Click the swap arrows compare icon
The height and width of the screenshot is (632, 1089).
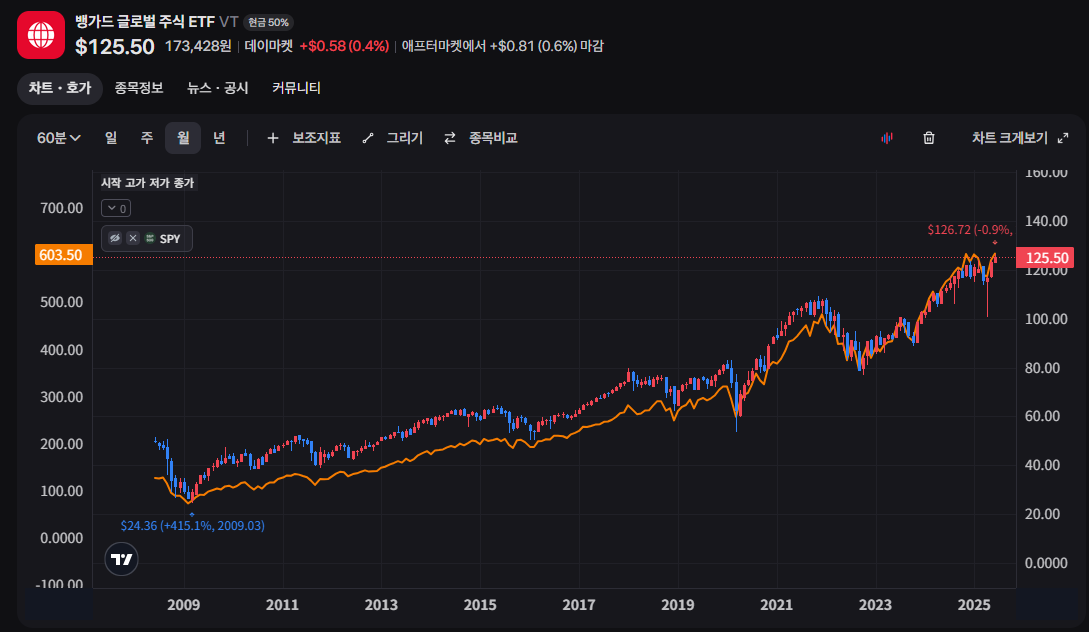click(x=450, y=138)
